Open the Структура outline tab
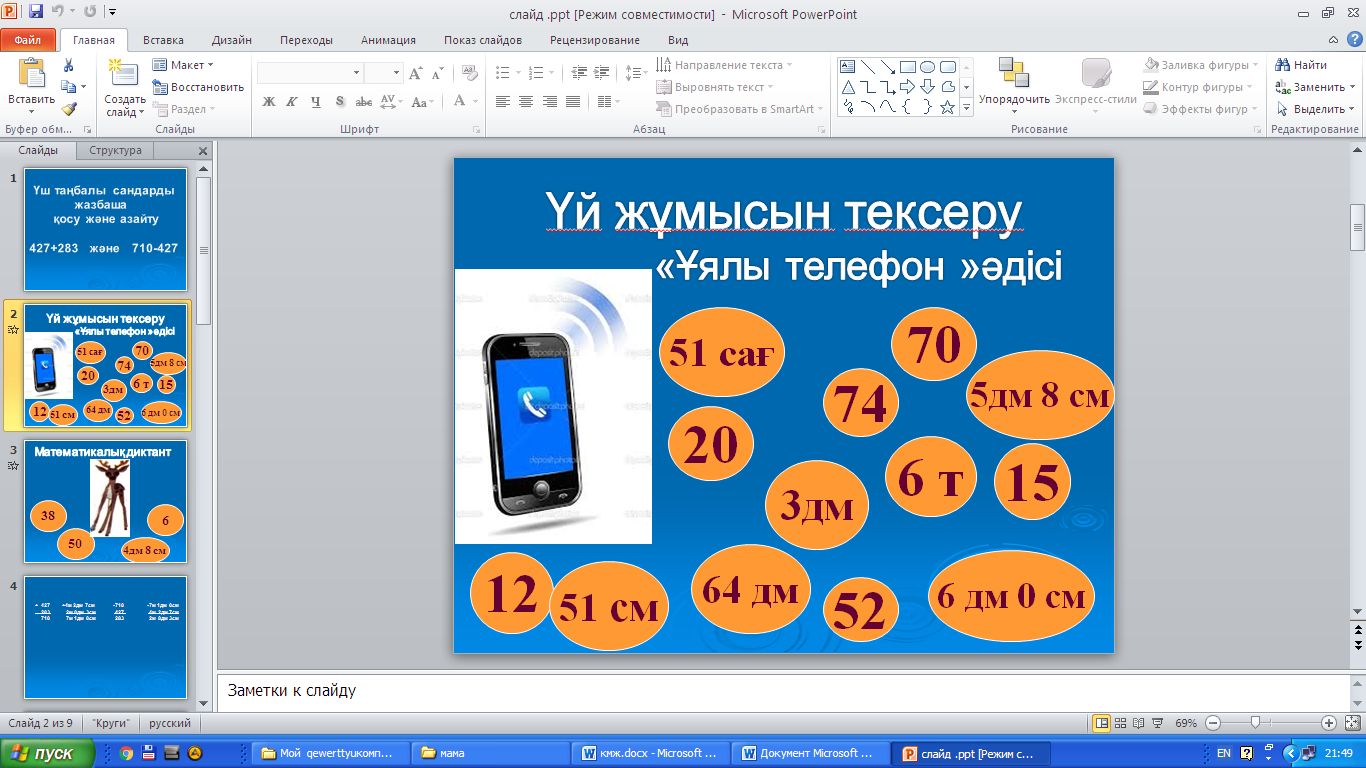The height and width of the screenshot is (768, 1366). pyautogui.click(x=116, y=151)
